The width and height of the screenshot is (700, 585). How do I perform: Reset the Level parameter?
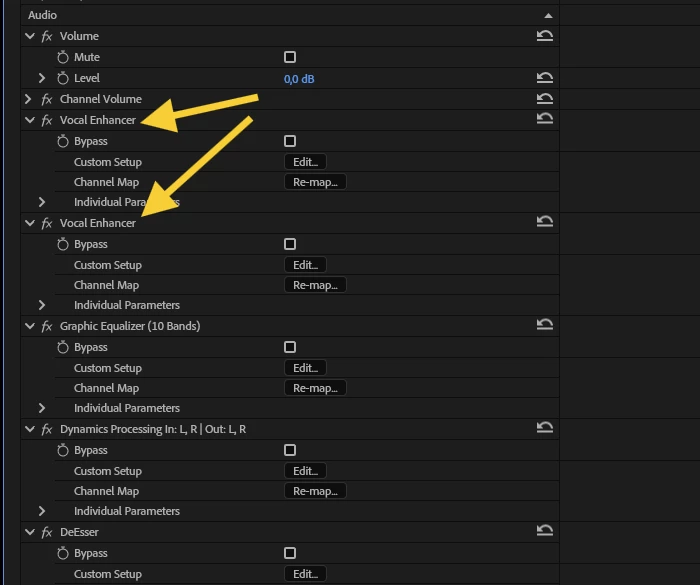[x=545, y=78]
